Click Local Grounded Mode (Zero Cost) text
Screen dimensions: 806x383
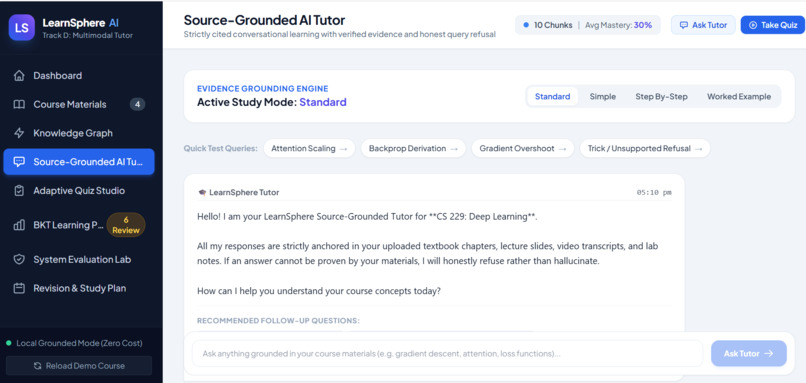[79, 343]
